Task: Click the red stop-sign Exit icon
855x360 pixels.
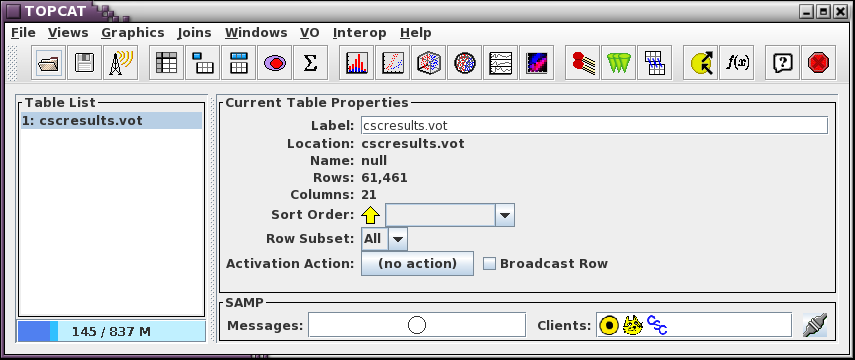Action: (818, 63)
